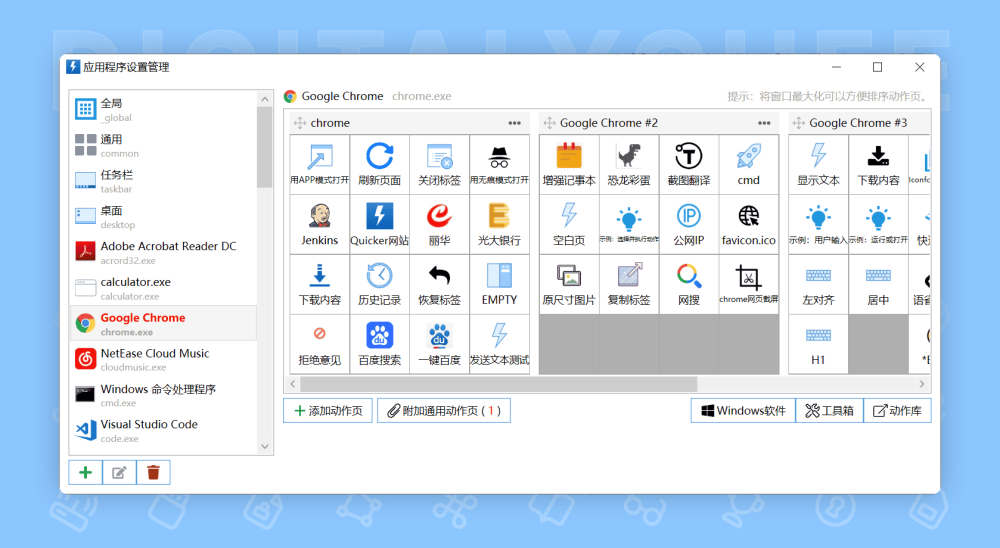Click the 居中 keyboard action
Image resolution: width=1000 pixels, height=548 pixels.
point(878,285)
